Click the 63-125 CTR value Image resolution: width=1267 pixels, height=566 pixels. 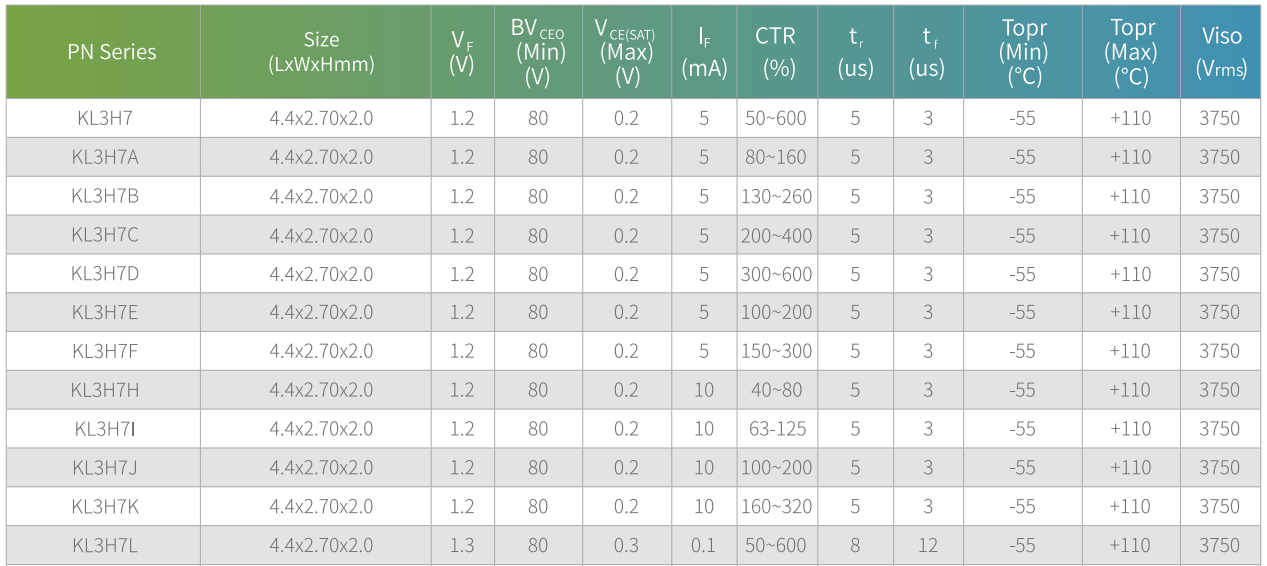(777, 429)
